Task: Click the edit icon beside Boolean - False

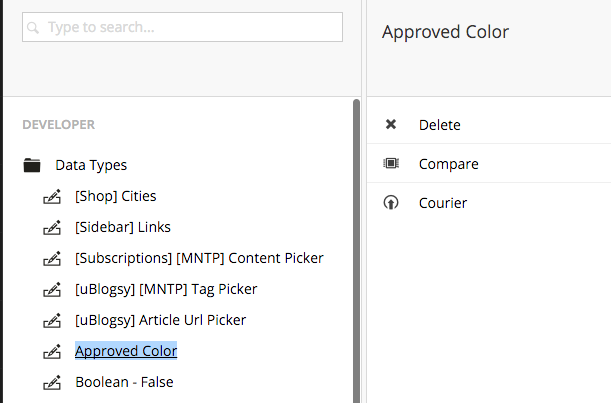Action: click(52, 382)
